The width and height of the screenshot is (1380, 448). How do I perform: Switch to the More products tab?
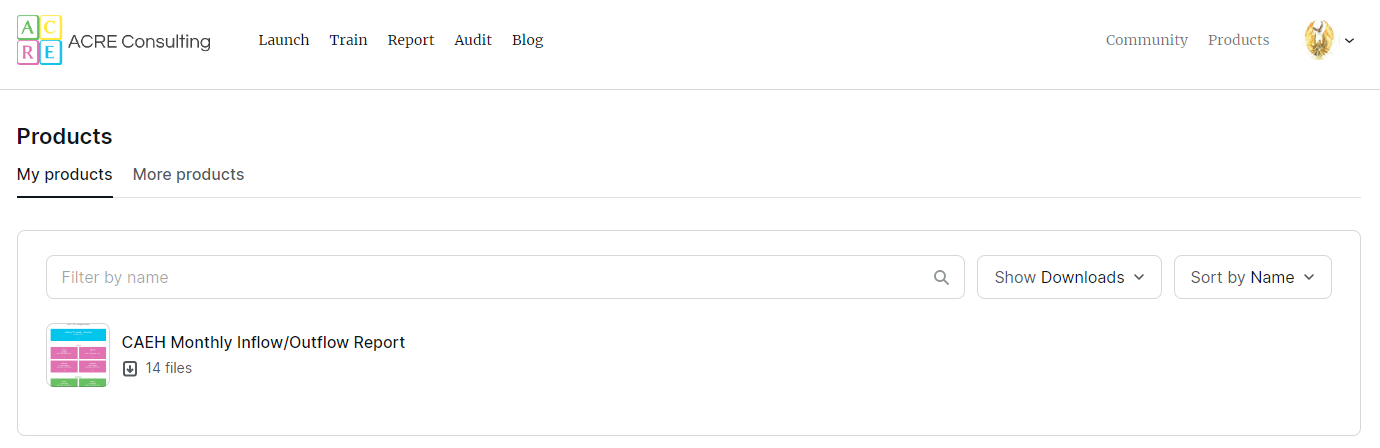pyautogui.click(x=188, y=174)
